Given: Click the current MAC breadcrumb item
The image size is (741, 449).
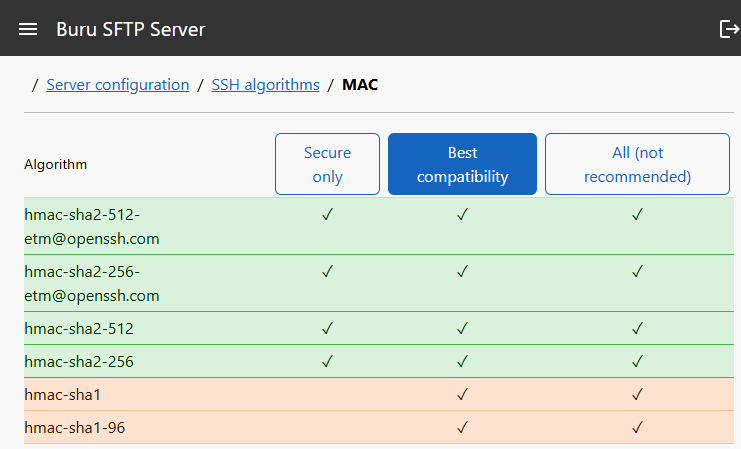Looking at the screenshot, I should 360,85.
